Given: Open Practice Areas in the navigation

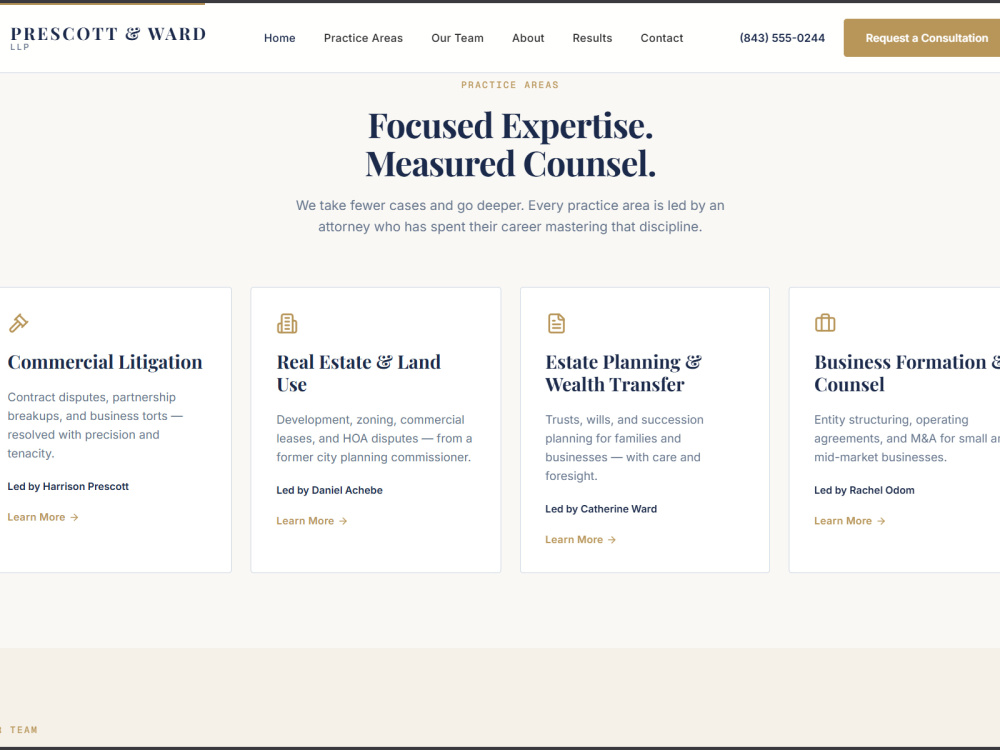Looking at the screenshot, I should (363, 38).
